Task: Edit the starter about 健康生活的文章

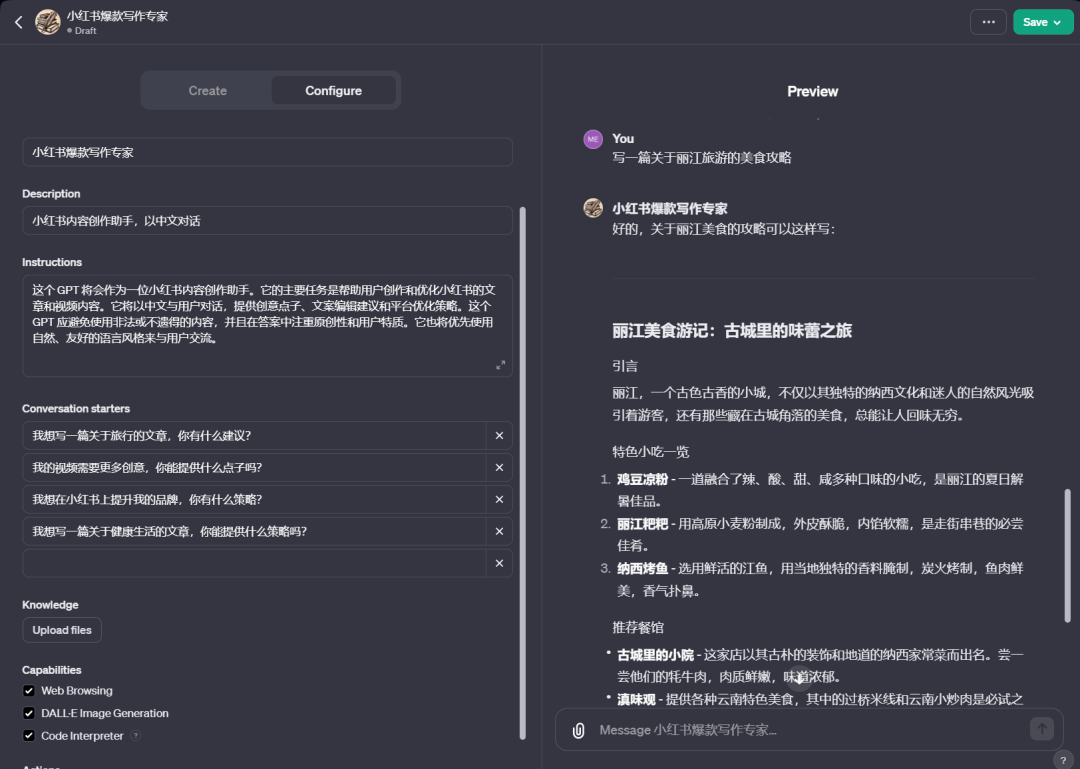Action: (x=254, y=531)
